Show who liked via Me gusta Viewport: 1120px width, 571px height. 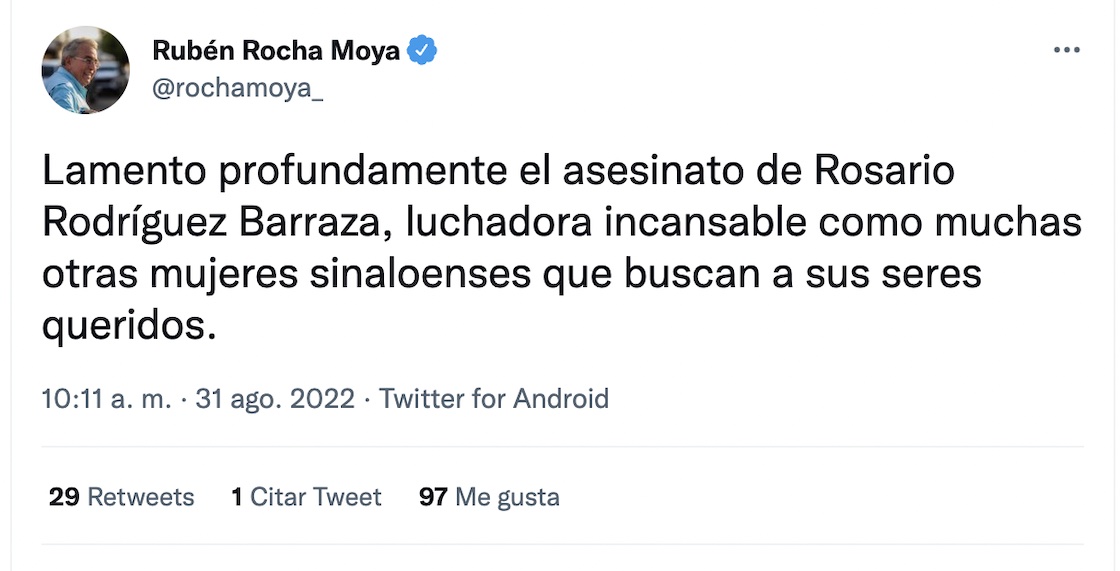click(507, 497)
